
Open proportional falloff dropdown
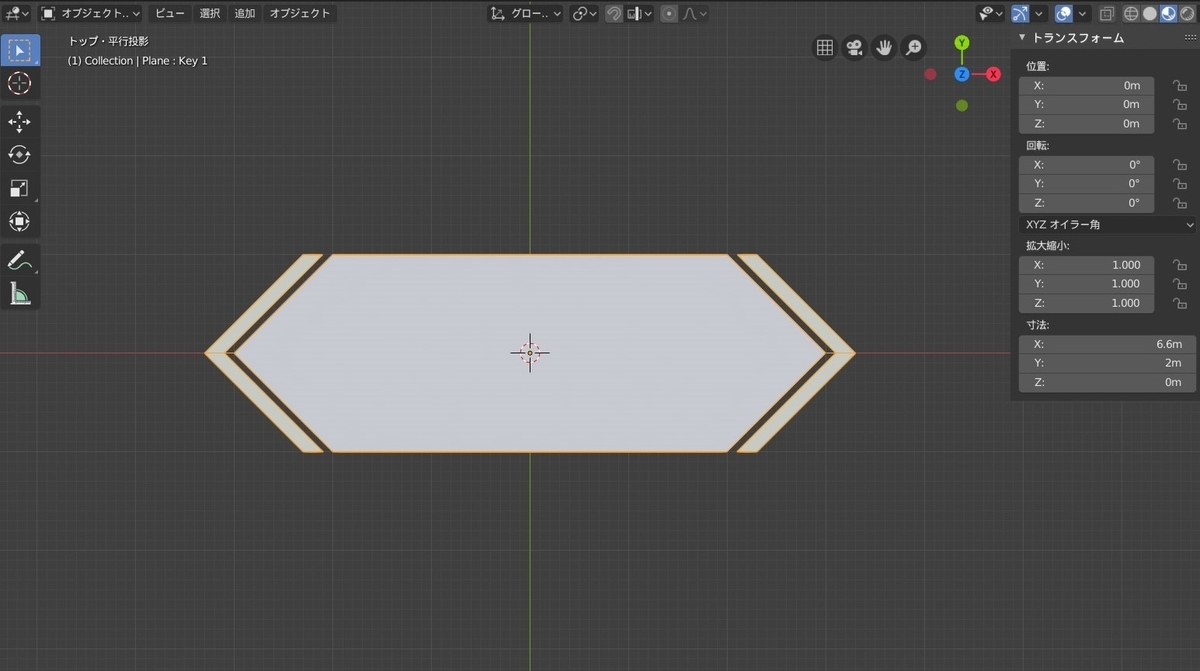(x=694, y=14)
